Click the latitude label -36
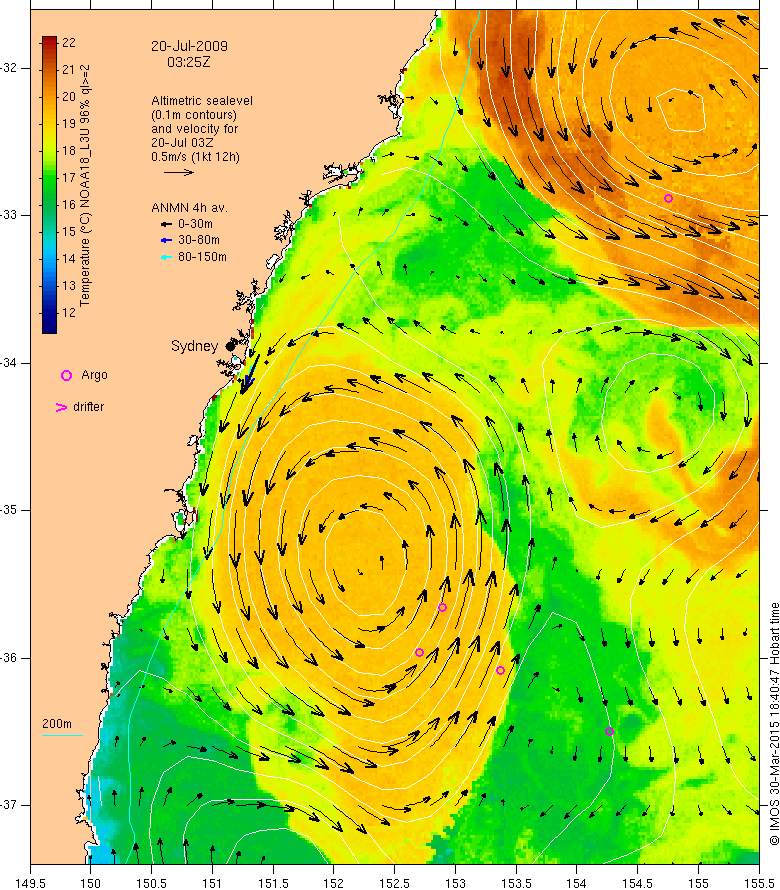Screen dimensions: 780x890 pos(10,658)
